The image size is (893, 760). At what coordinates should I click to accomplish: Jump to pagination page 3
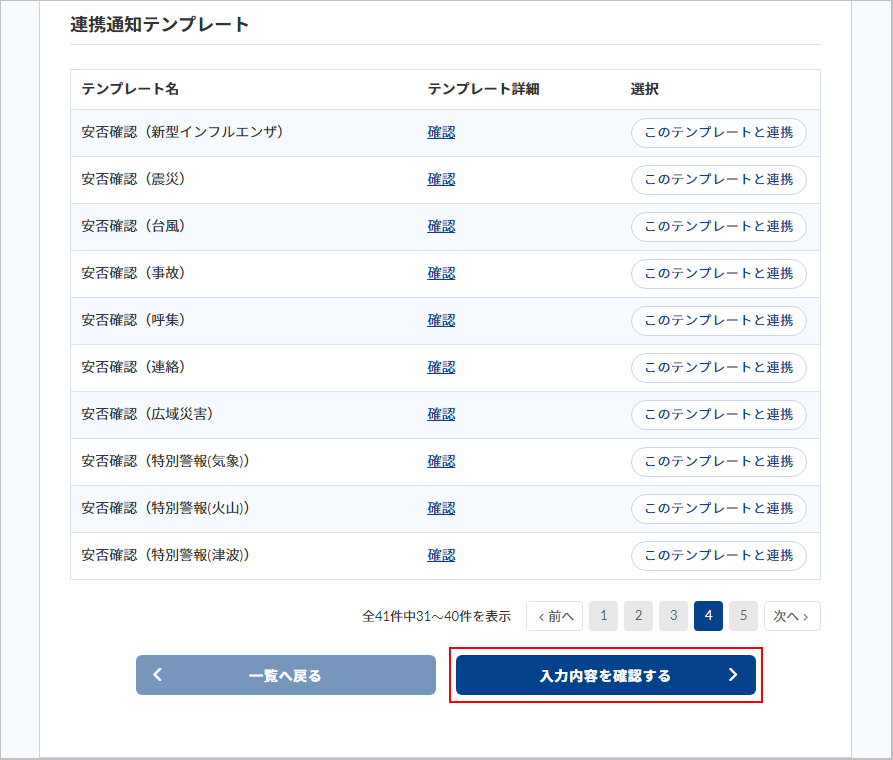tap(673, 616)
